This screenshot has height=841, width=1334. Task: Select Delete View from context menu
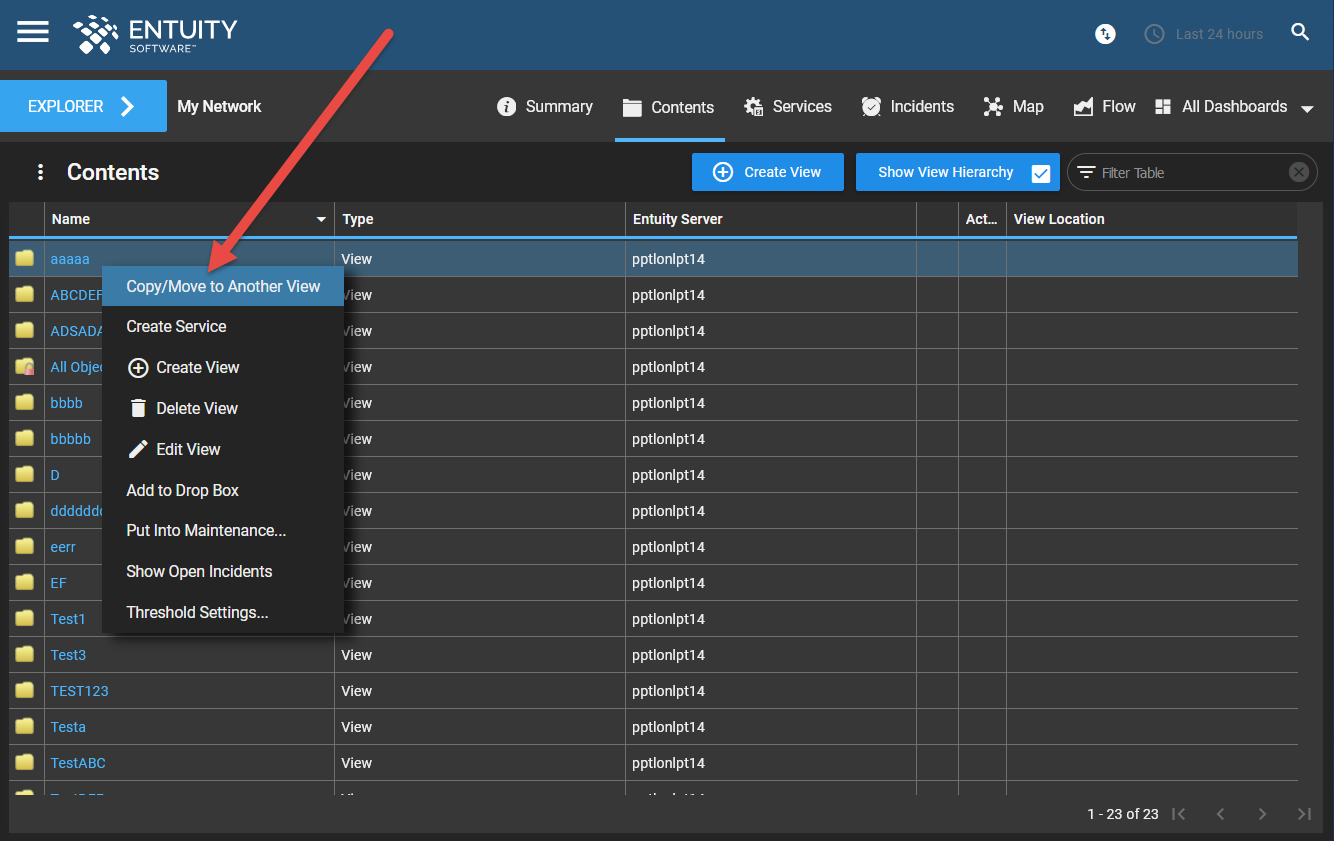[223, 408]
